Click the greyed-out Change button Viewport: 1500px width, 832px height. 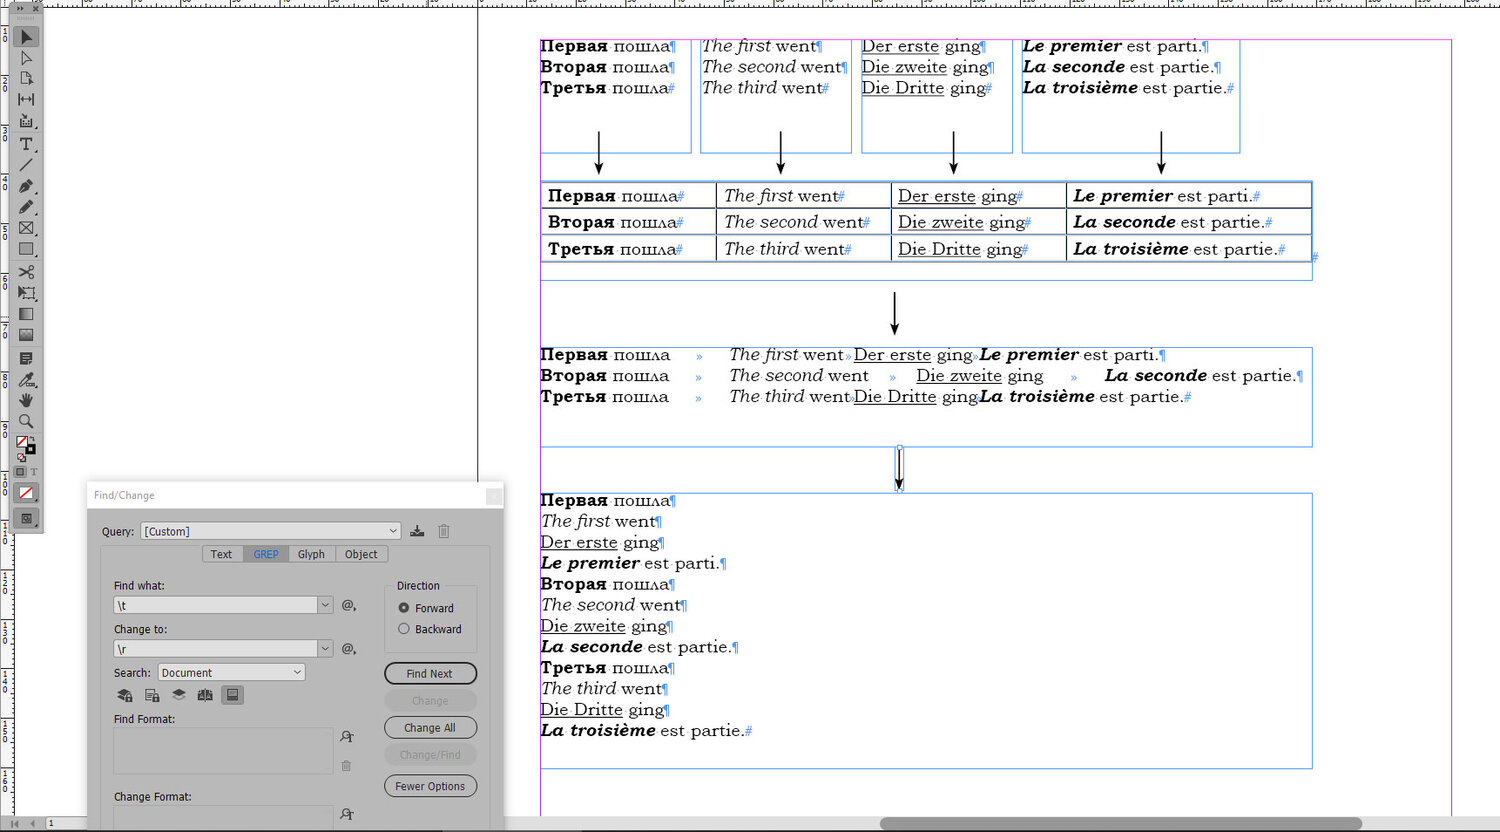pos(430,701)
